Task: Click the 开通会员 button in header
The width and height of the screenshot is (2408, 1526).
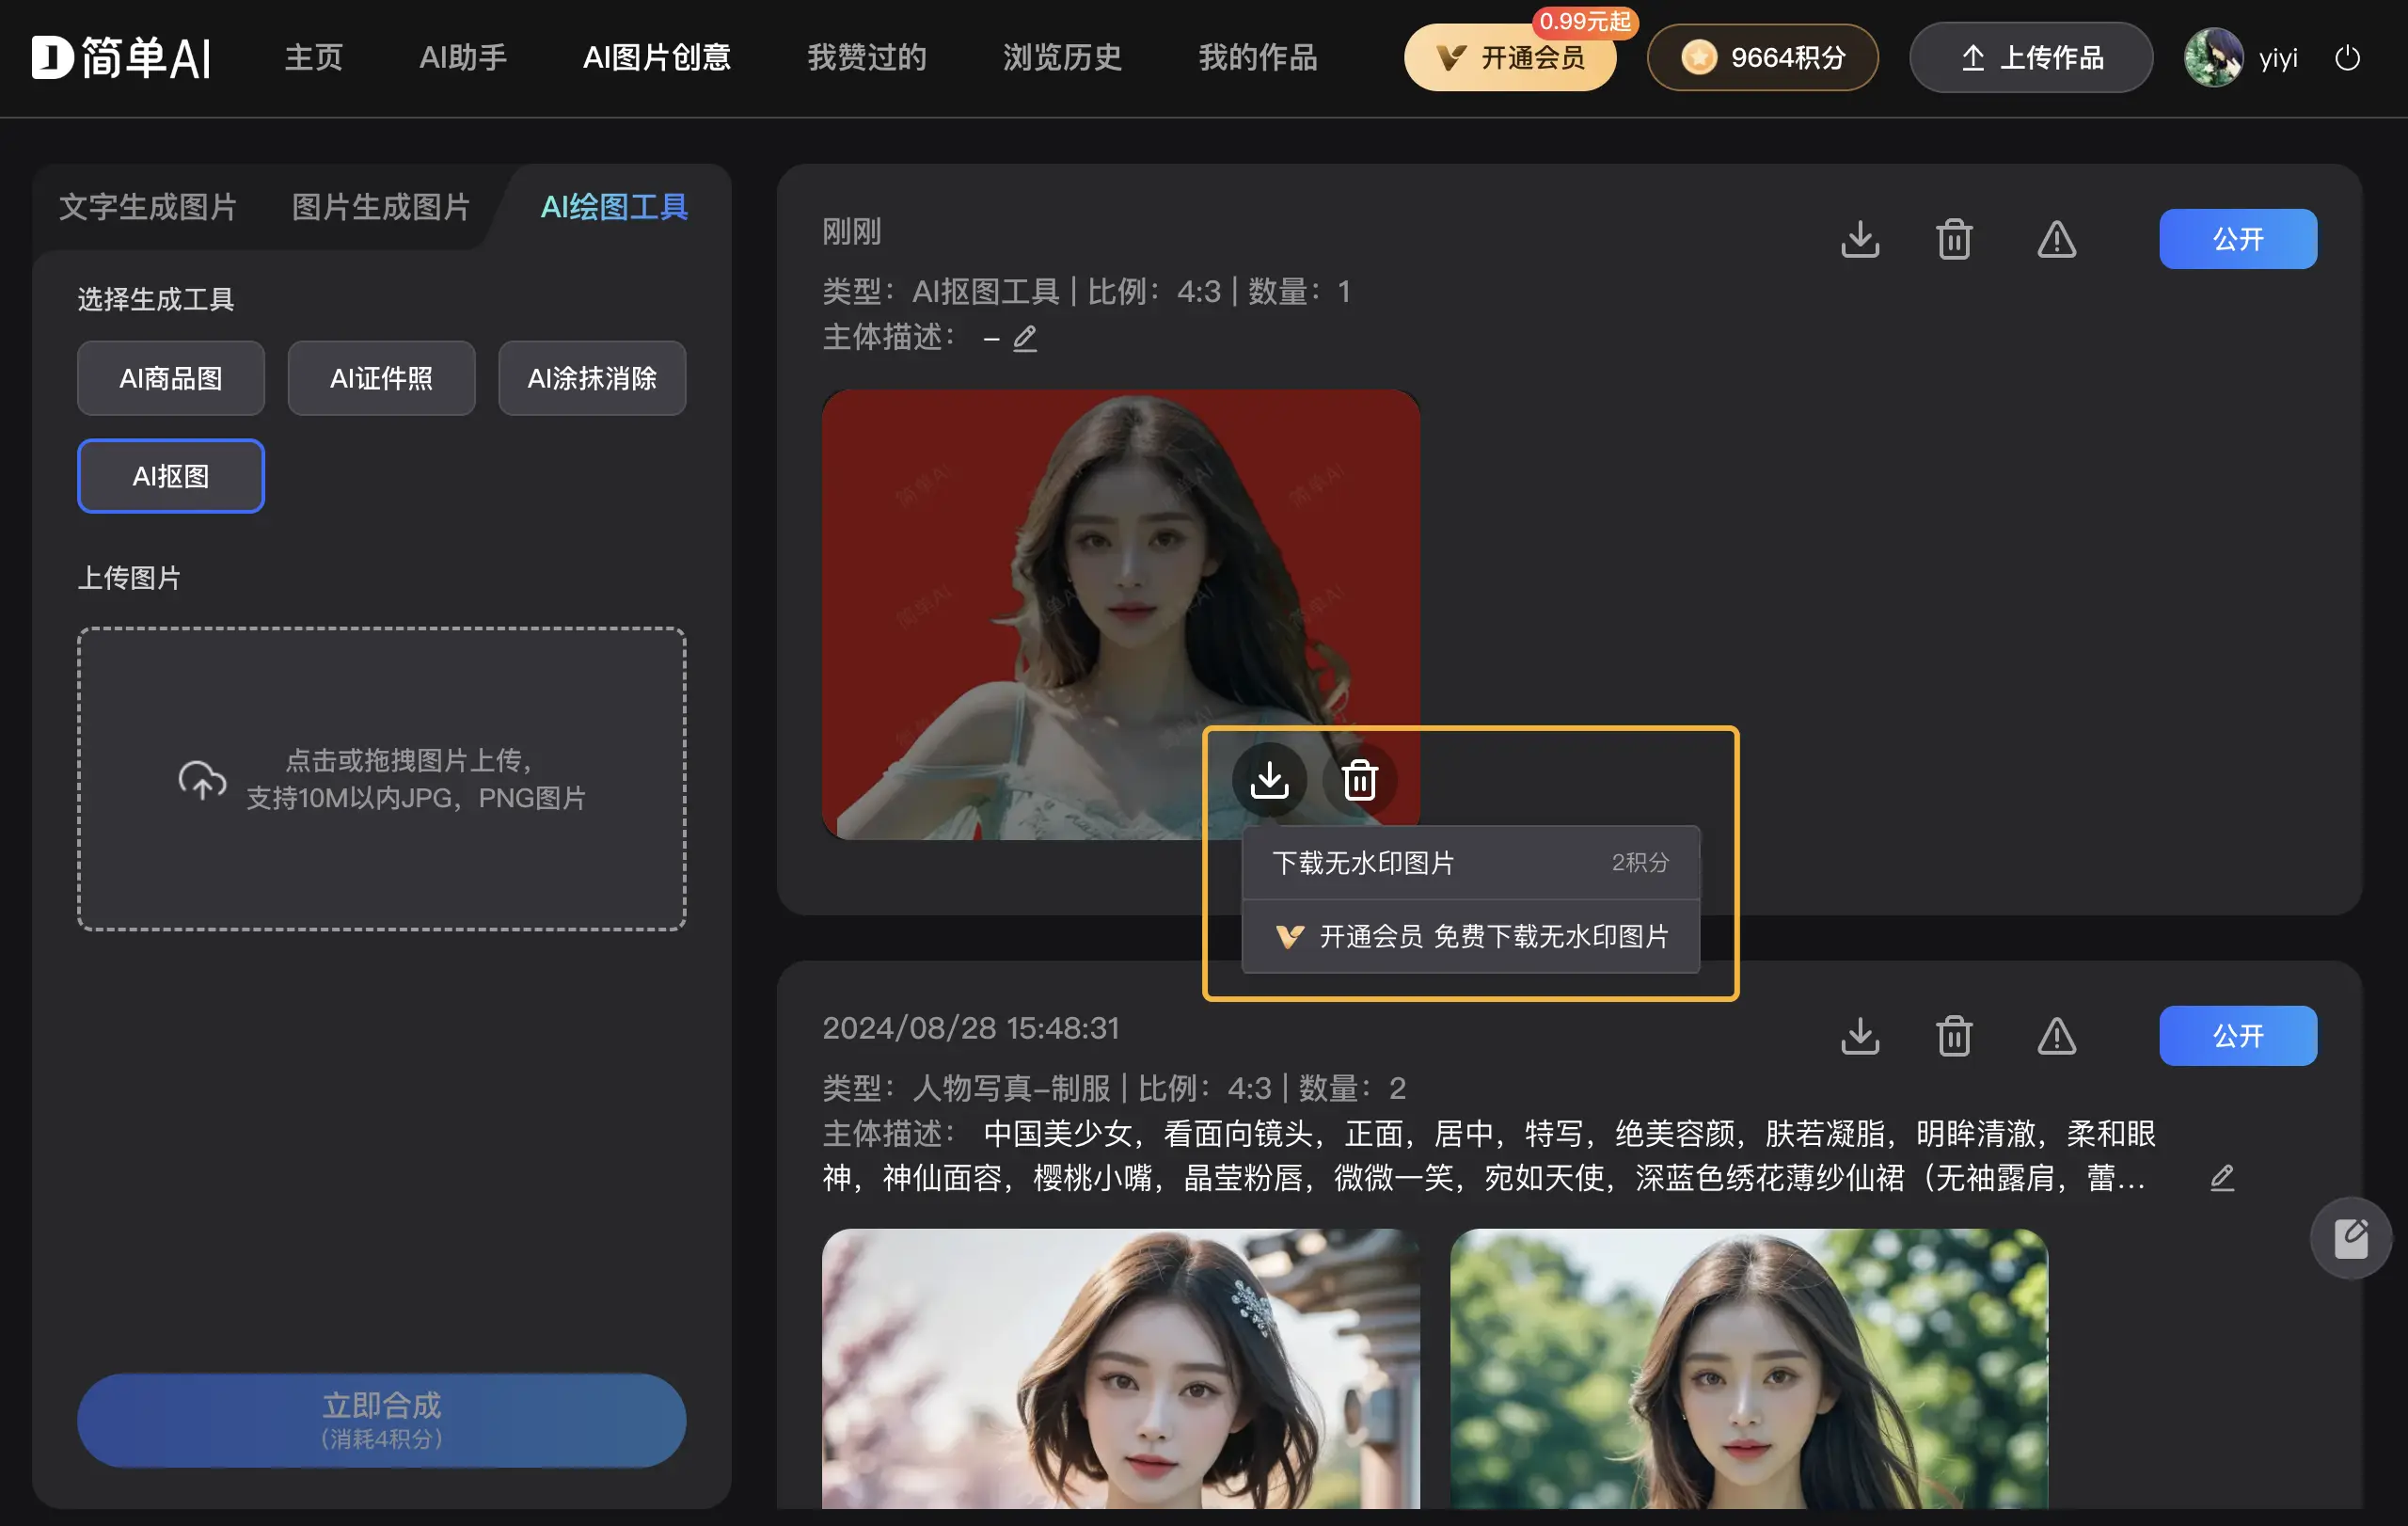Action: [x=1510, y=58]
